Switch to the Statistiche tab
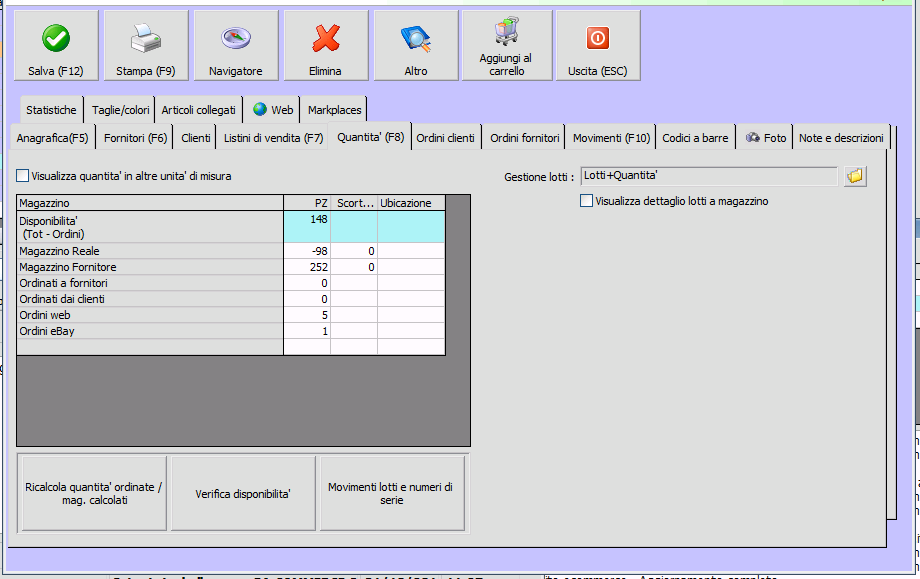This screenshot has width=920, height=579. [x=51, y=110]
